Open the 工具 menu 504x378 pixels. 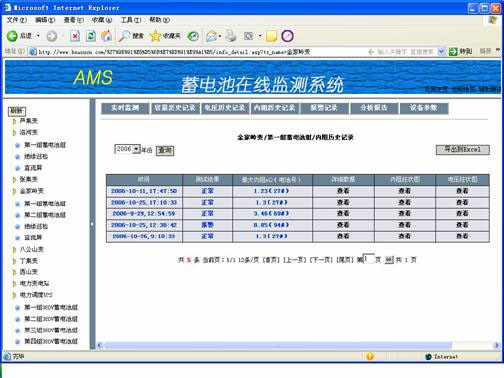(131, 20)
